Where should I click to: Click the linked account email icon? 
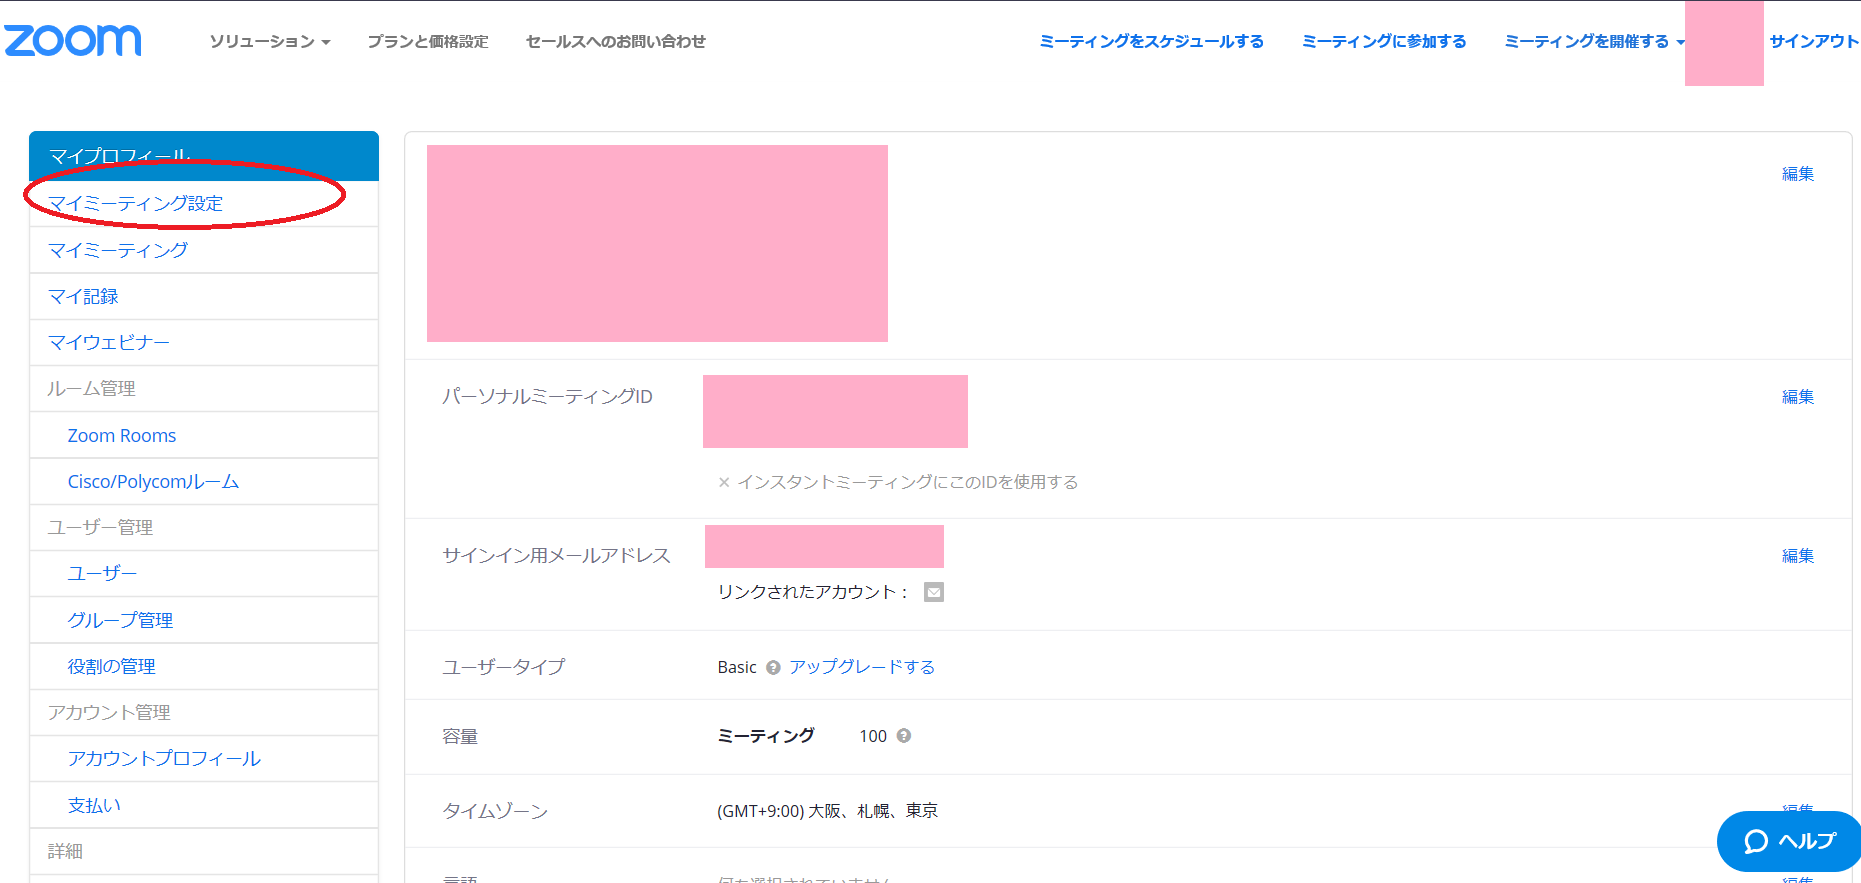pyautogui.click(x=933, y=592)
